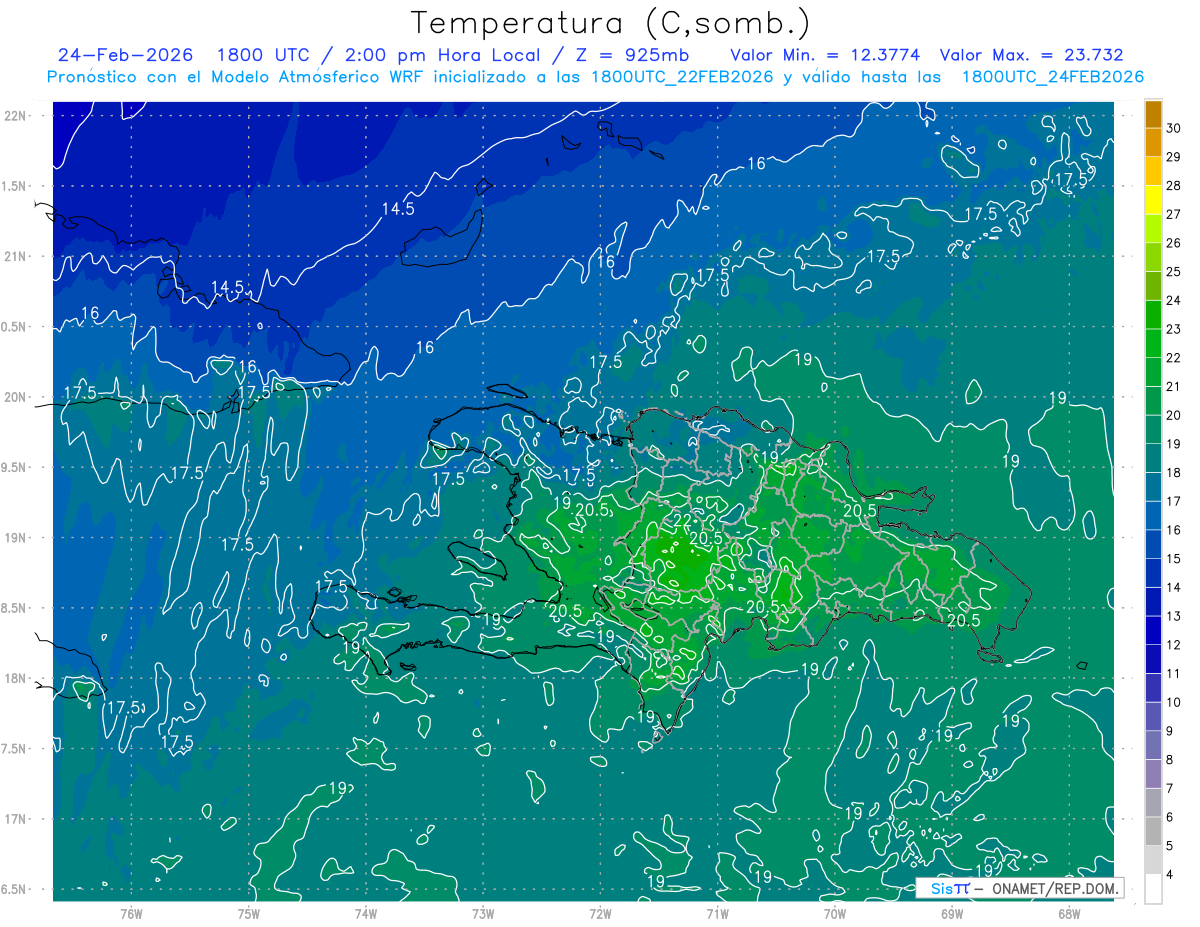1200x927 pixels.
Task: Click the '74W' longitude axis label
Action: 366,913
